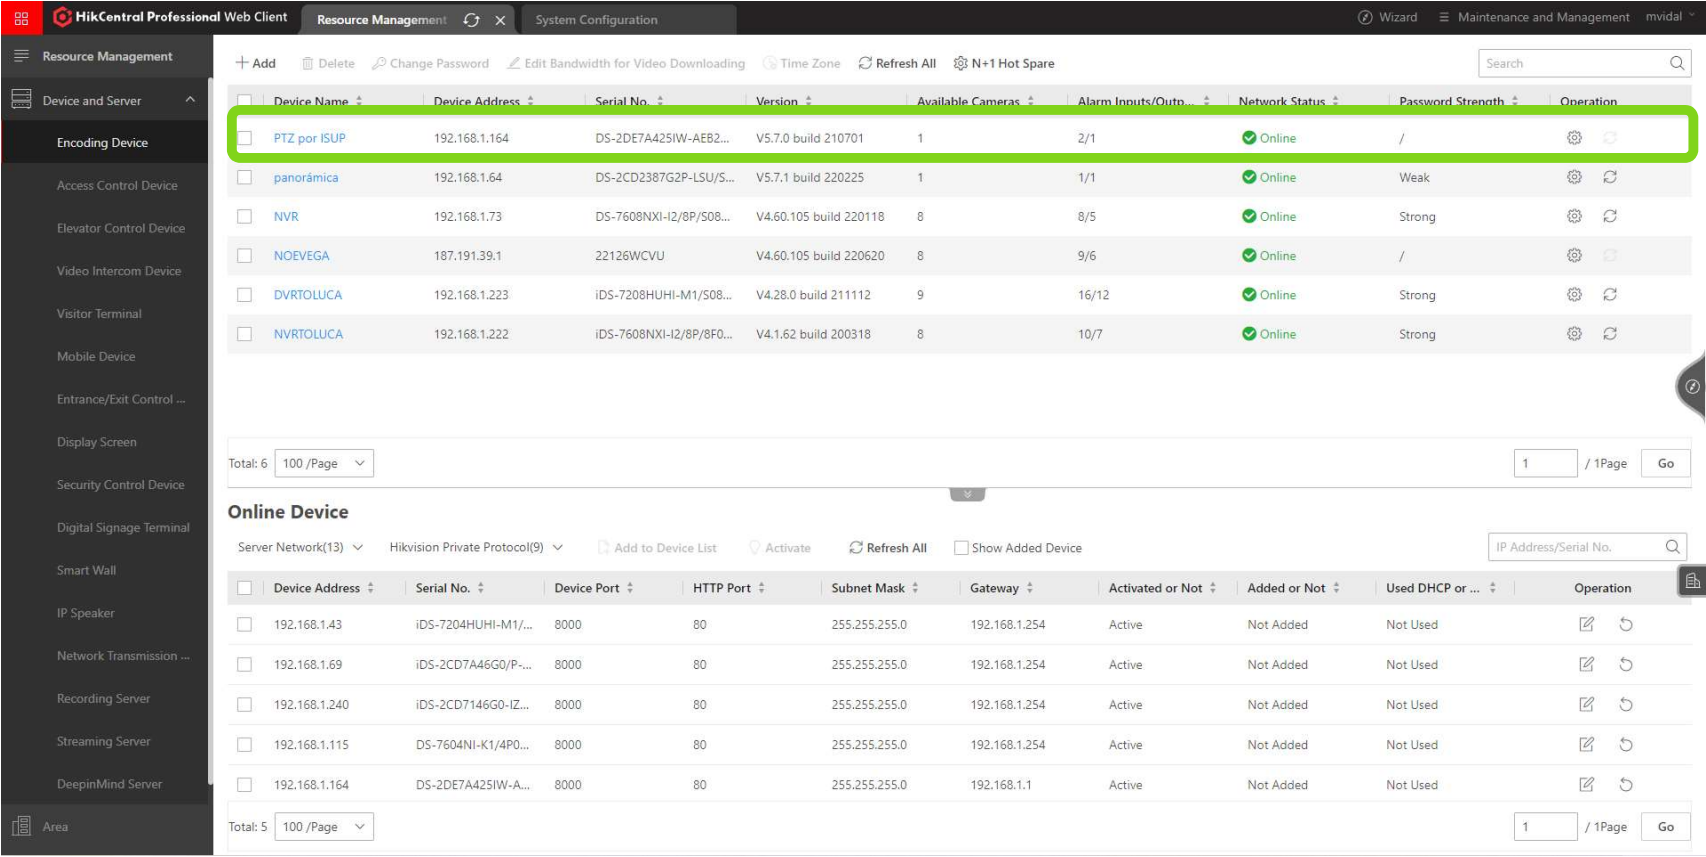
Task: Collapse panel with the divider handle
Action: (x=967, y=494)
